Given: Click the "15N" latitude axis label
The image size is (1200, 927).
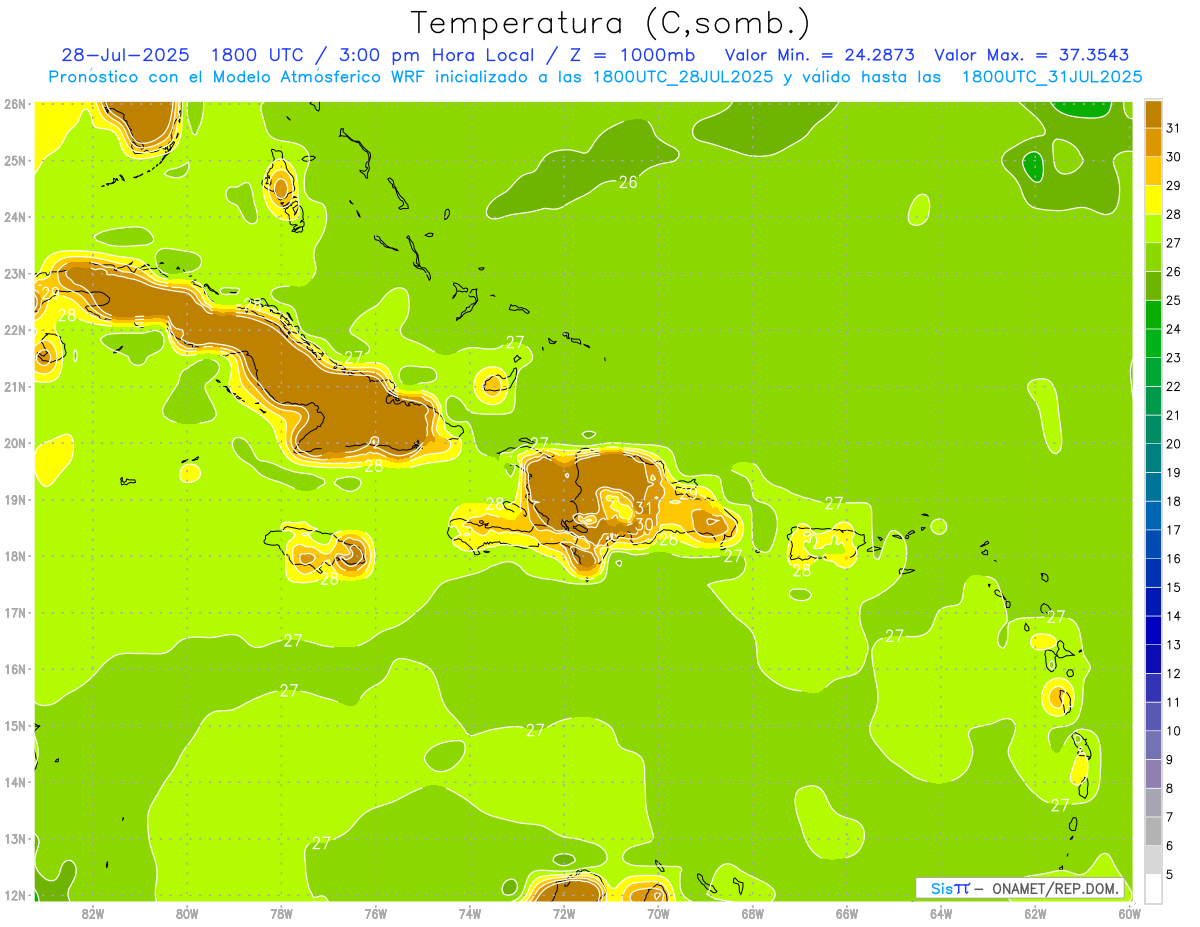Looking at the screenshot, I should [15, 726].
